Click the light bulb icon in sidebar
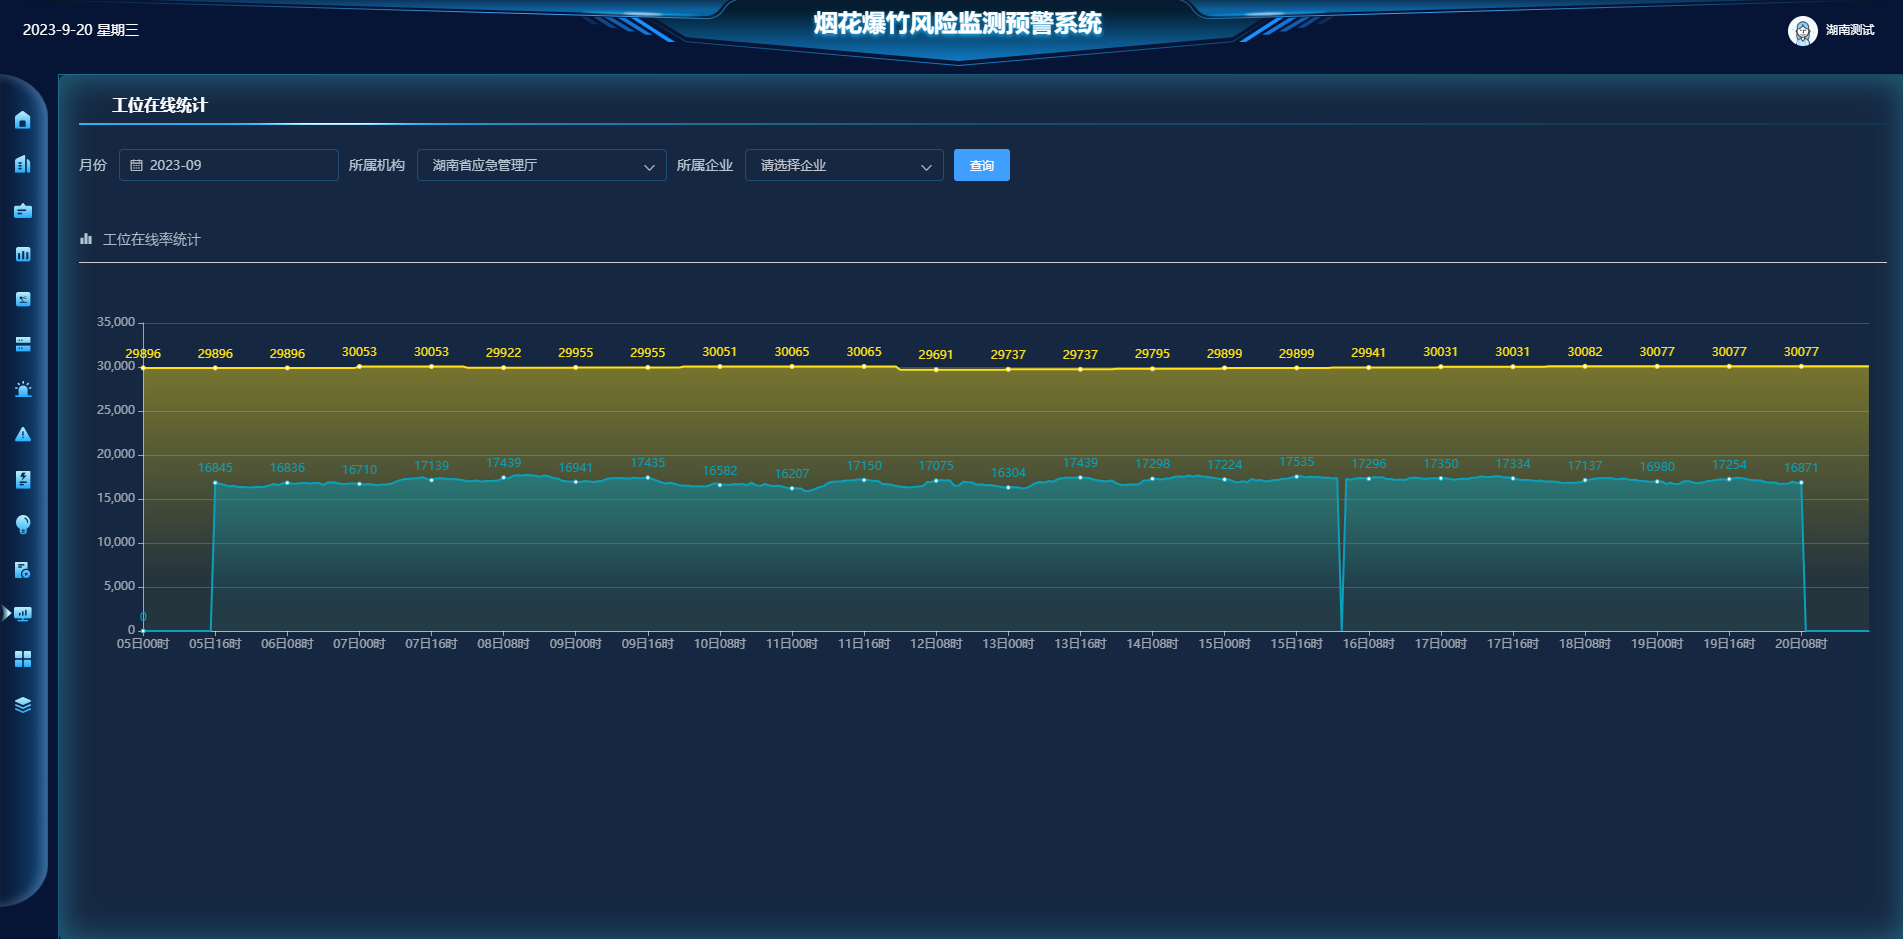 point(23,524)
